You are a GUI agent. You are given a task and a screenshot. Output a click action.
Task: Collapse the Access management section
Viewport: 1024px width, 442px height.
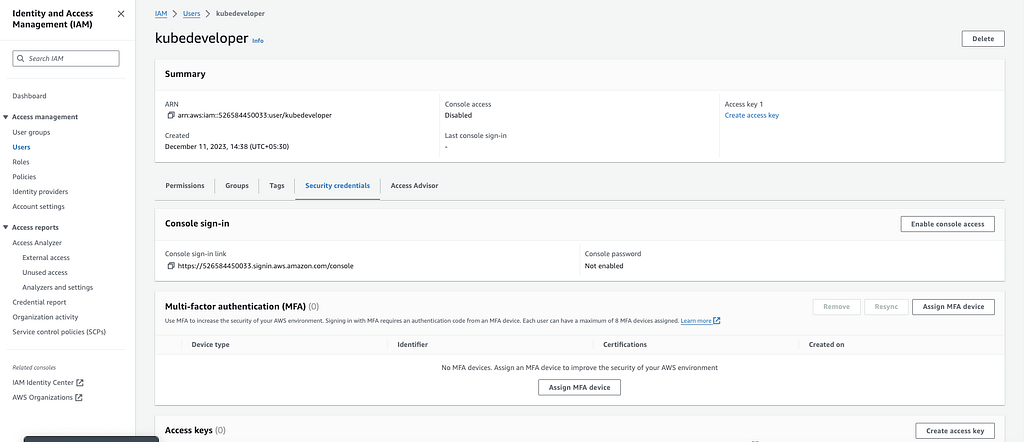6,118
